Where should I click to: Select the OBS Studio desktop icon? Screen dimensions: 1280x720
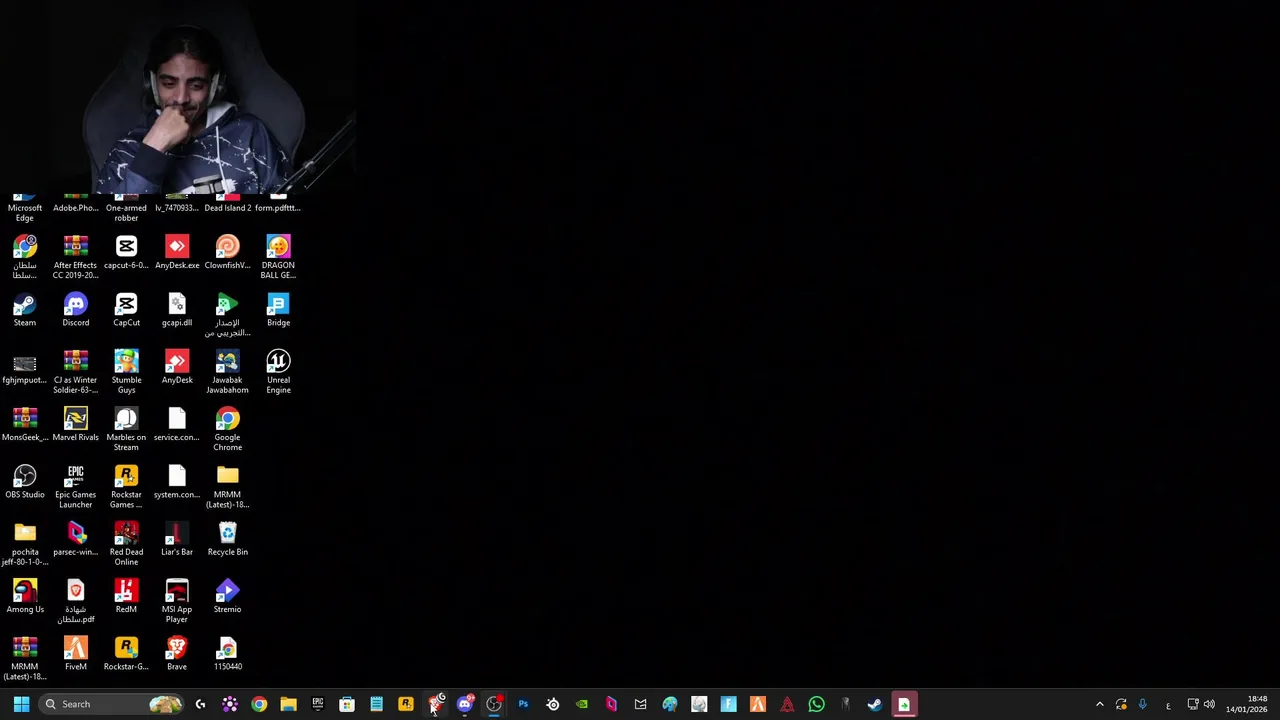coord(25,482)
